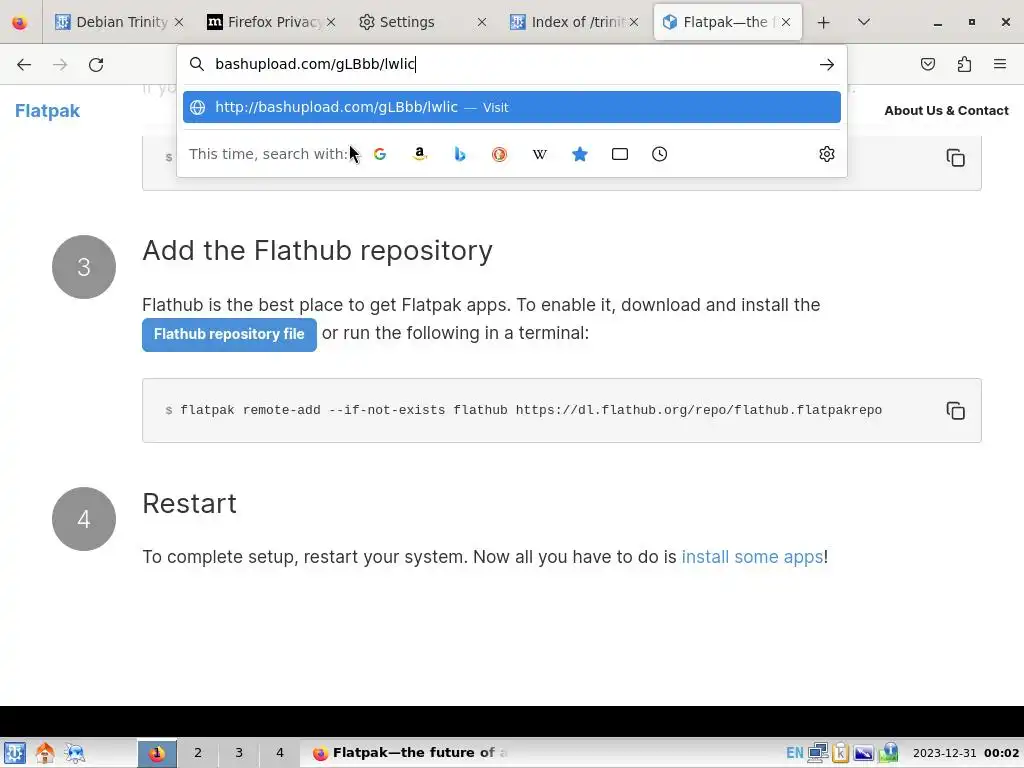Open the Klipper clipboard tray icon
Image resolution: width=1024 pixels, height=768 pixels.
pyautogui.click(x=840, y=753)
